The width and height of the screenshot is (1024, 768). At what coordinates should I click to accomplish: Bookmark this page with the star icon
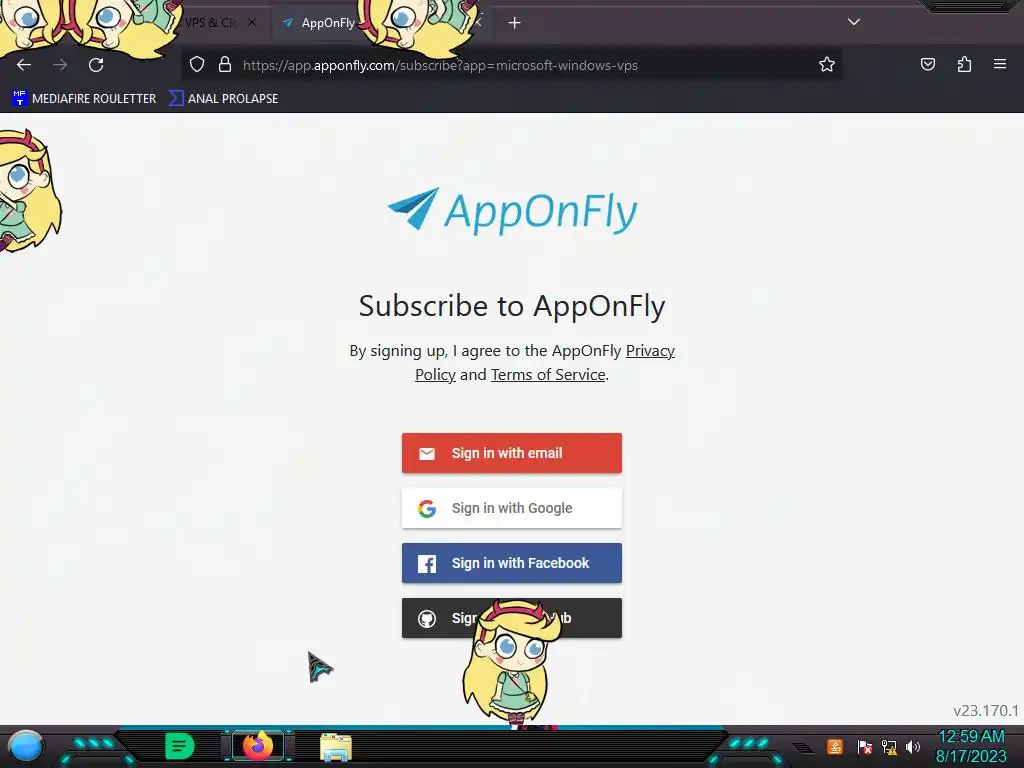click(x=827, y=65)
